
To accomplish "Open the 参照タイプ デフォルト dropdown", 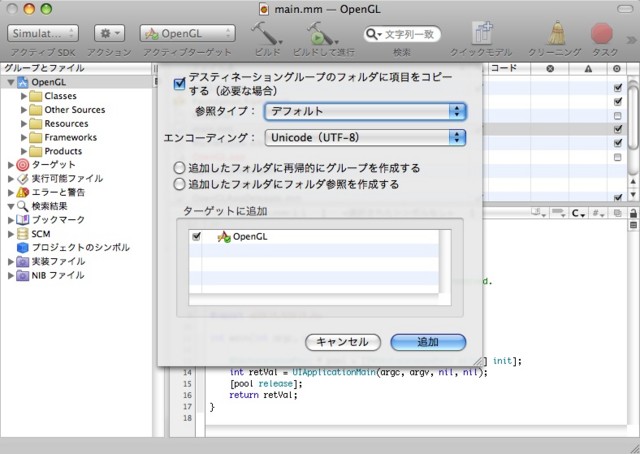I will [x=365, y=111].
